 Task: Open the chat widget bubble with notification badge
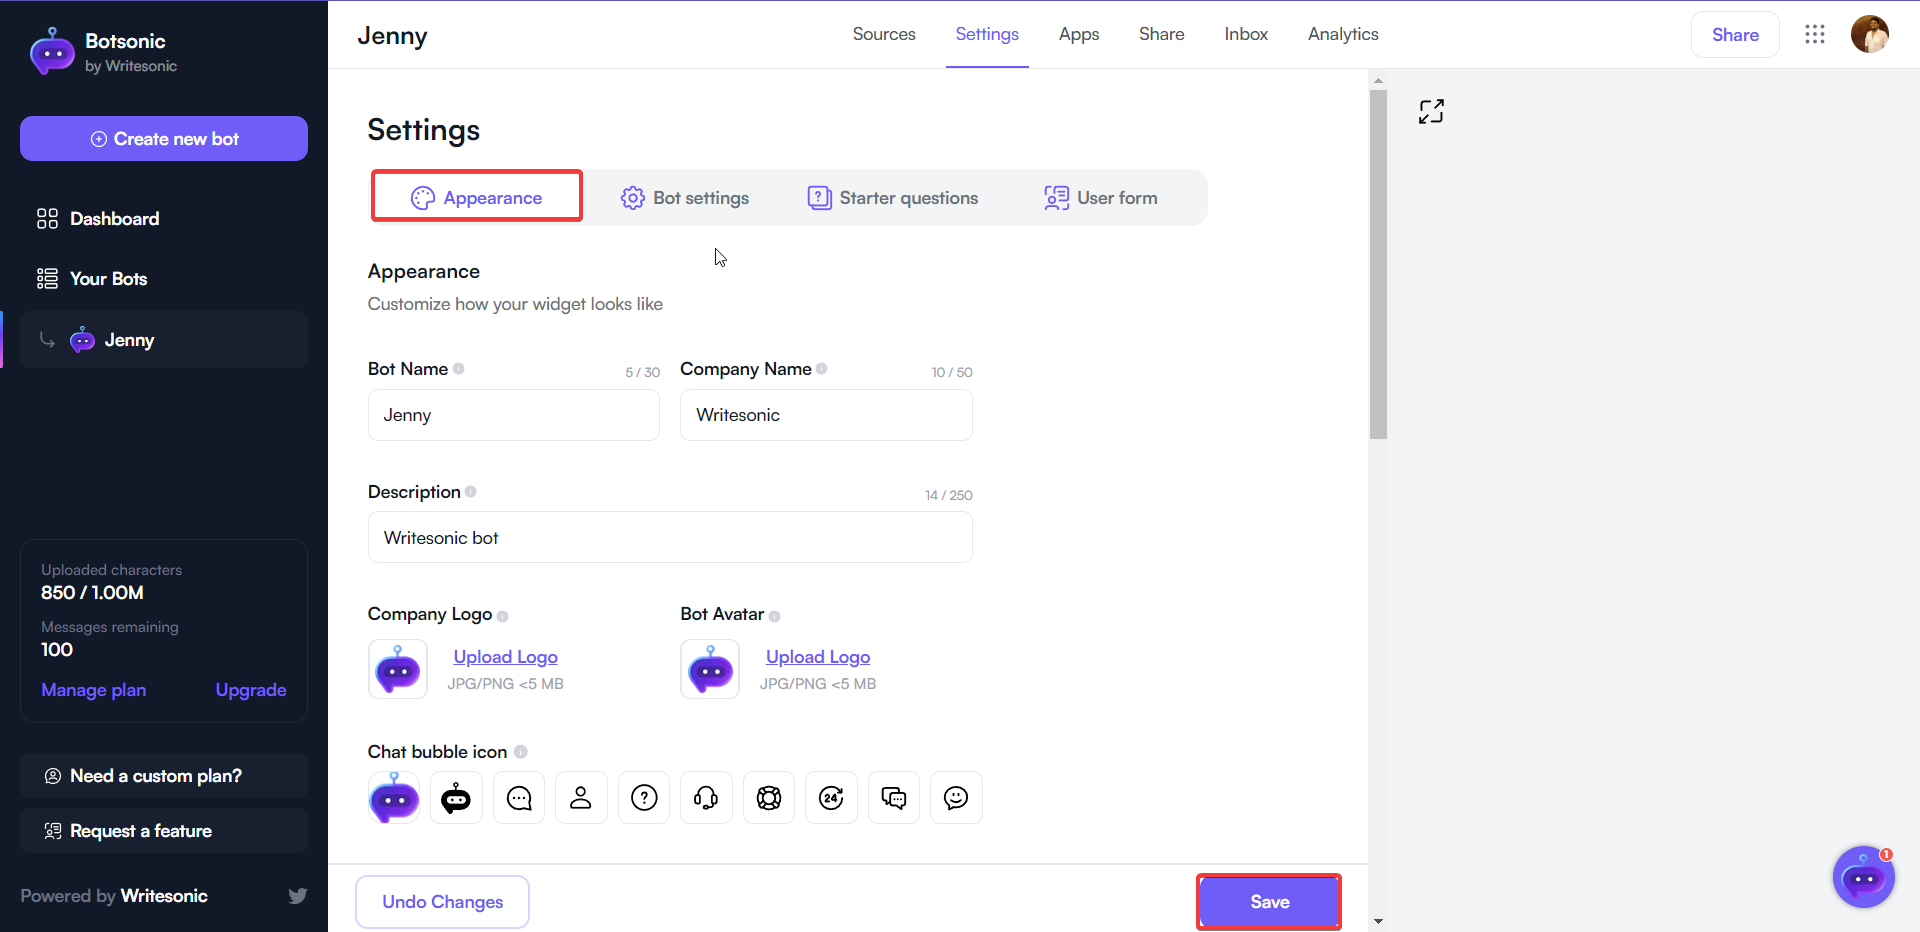[x=1863, y=877]
